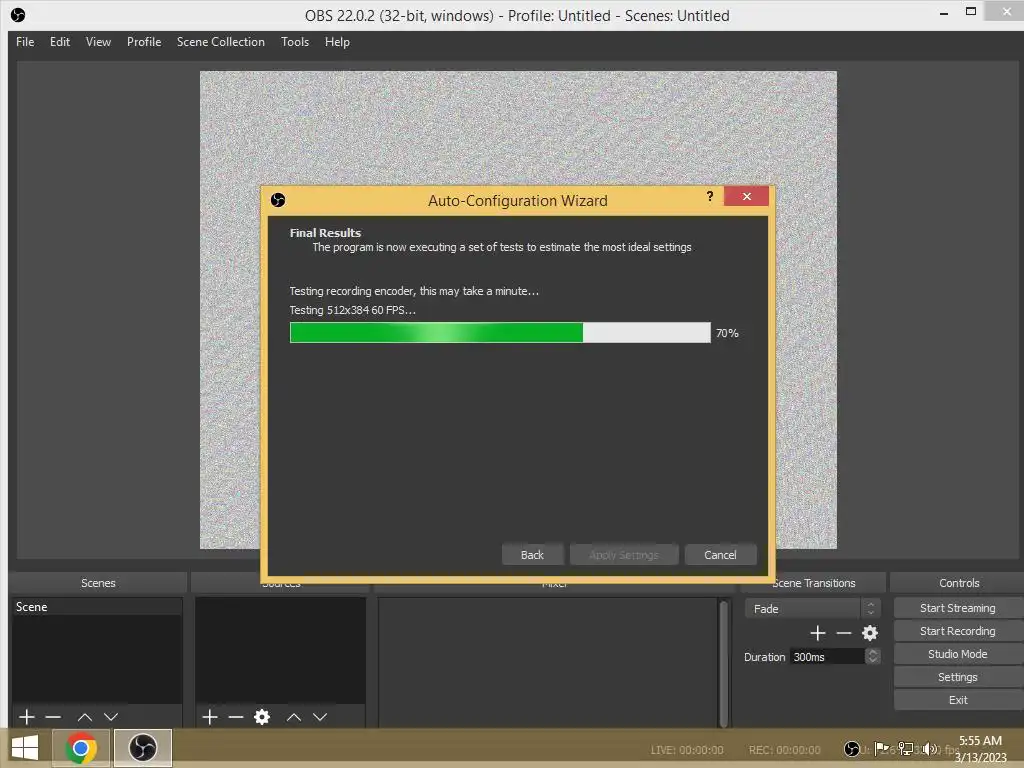Viewport: 1024px width, 768px height.
Task: Click Back button in wizard
Action: [x=532, y=554]
